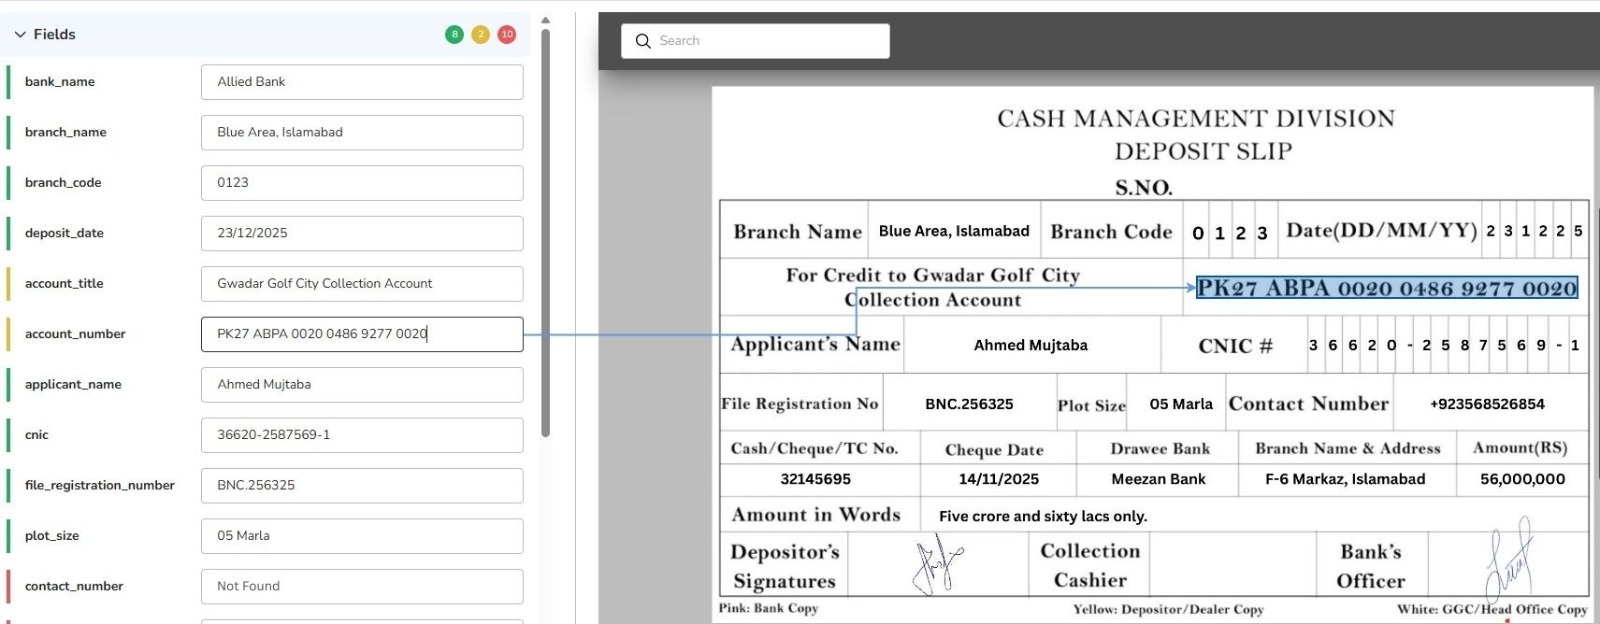Click the red badge showing 10

(x=507, y=34)
